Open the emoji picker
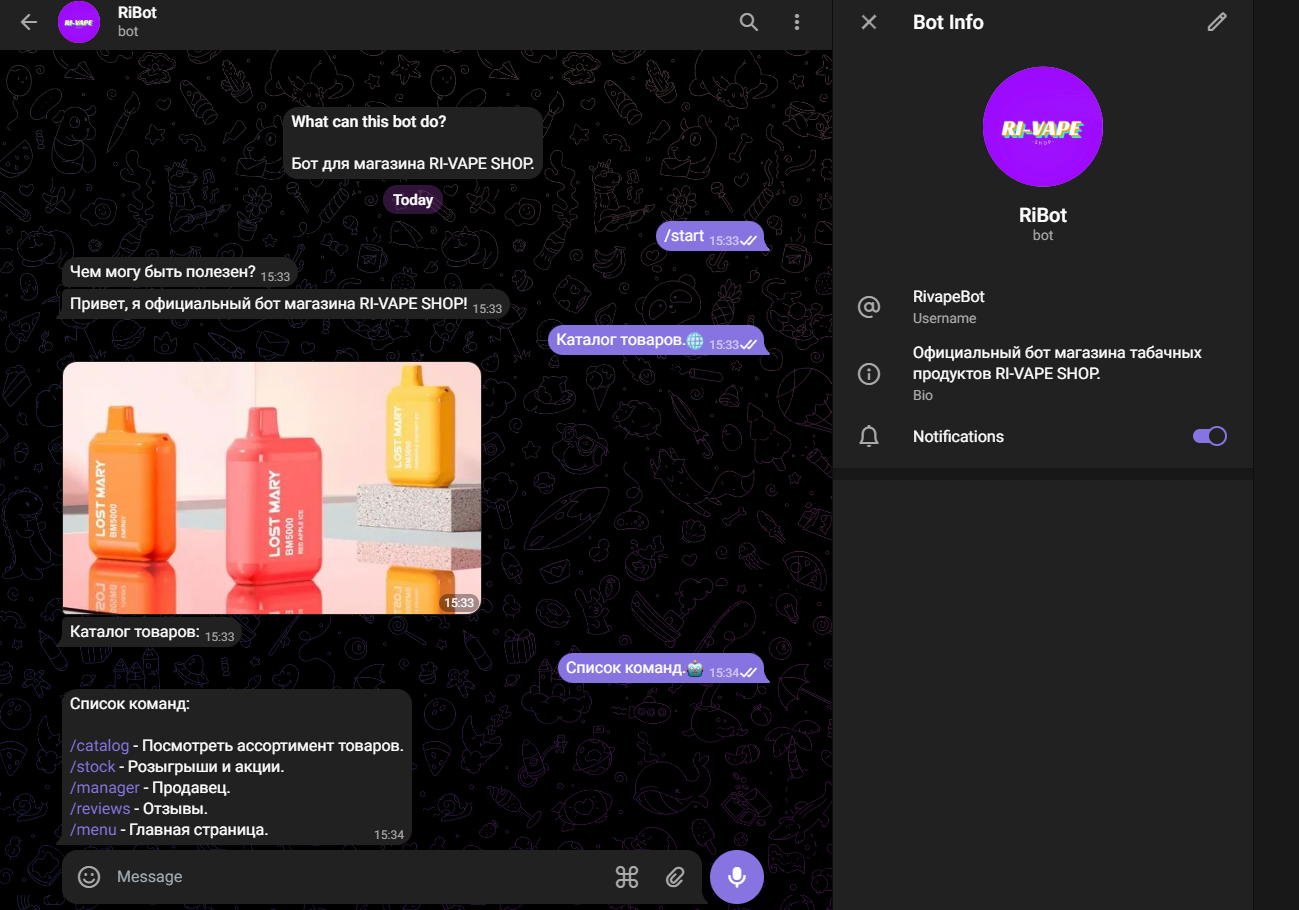 tap(89, 877)
